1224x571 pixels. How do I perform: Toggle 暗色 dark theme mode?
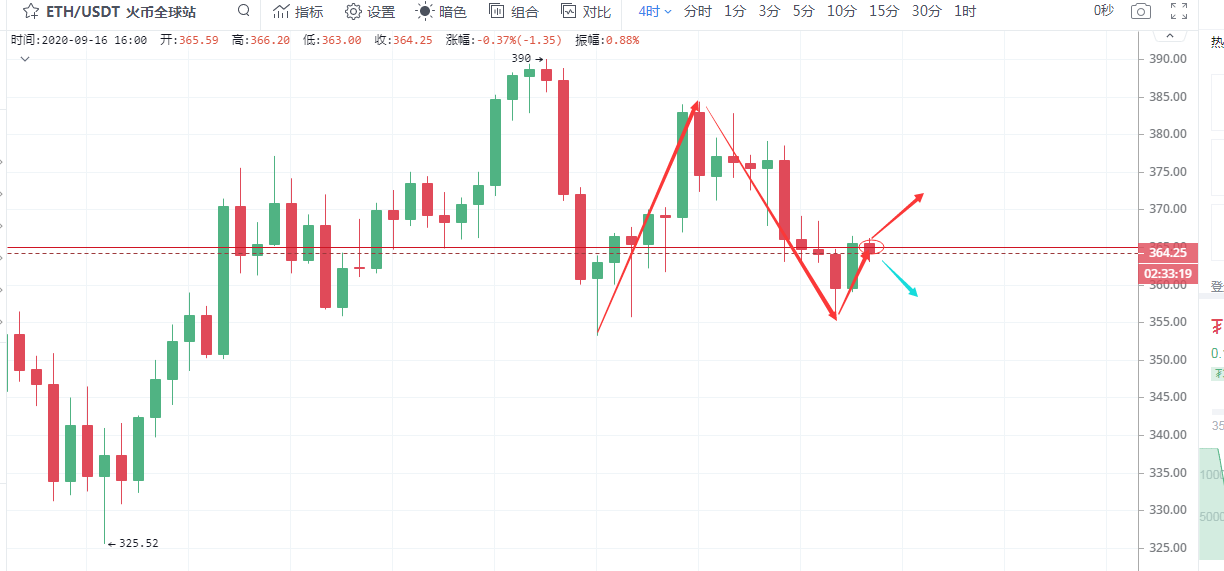coord(441,12)
